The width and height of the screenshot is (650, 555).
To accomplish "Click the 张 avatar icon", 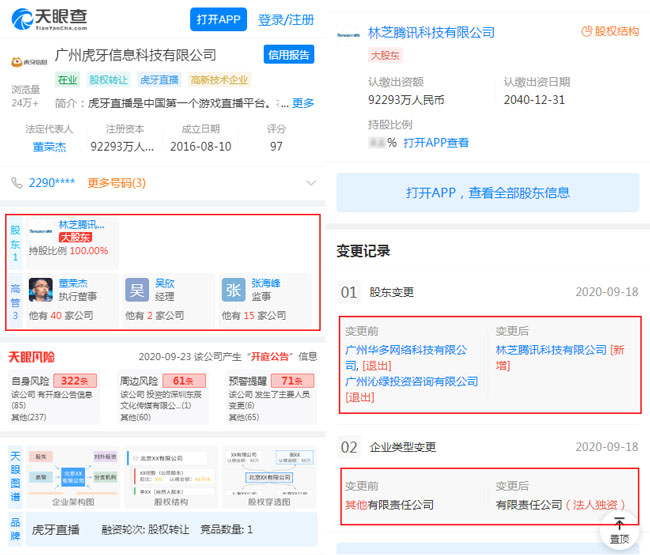I will click(x=233, y=290).
